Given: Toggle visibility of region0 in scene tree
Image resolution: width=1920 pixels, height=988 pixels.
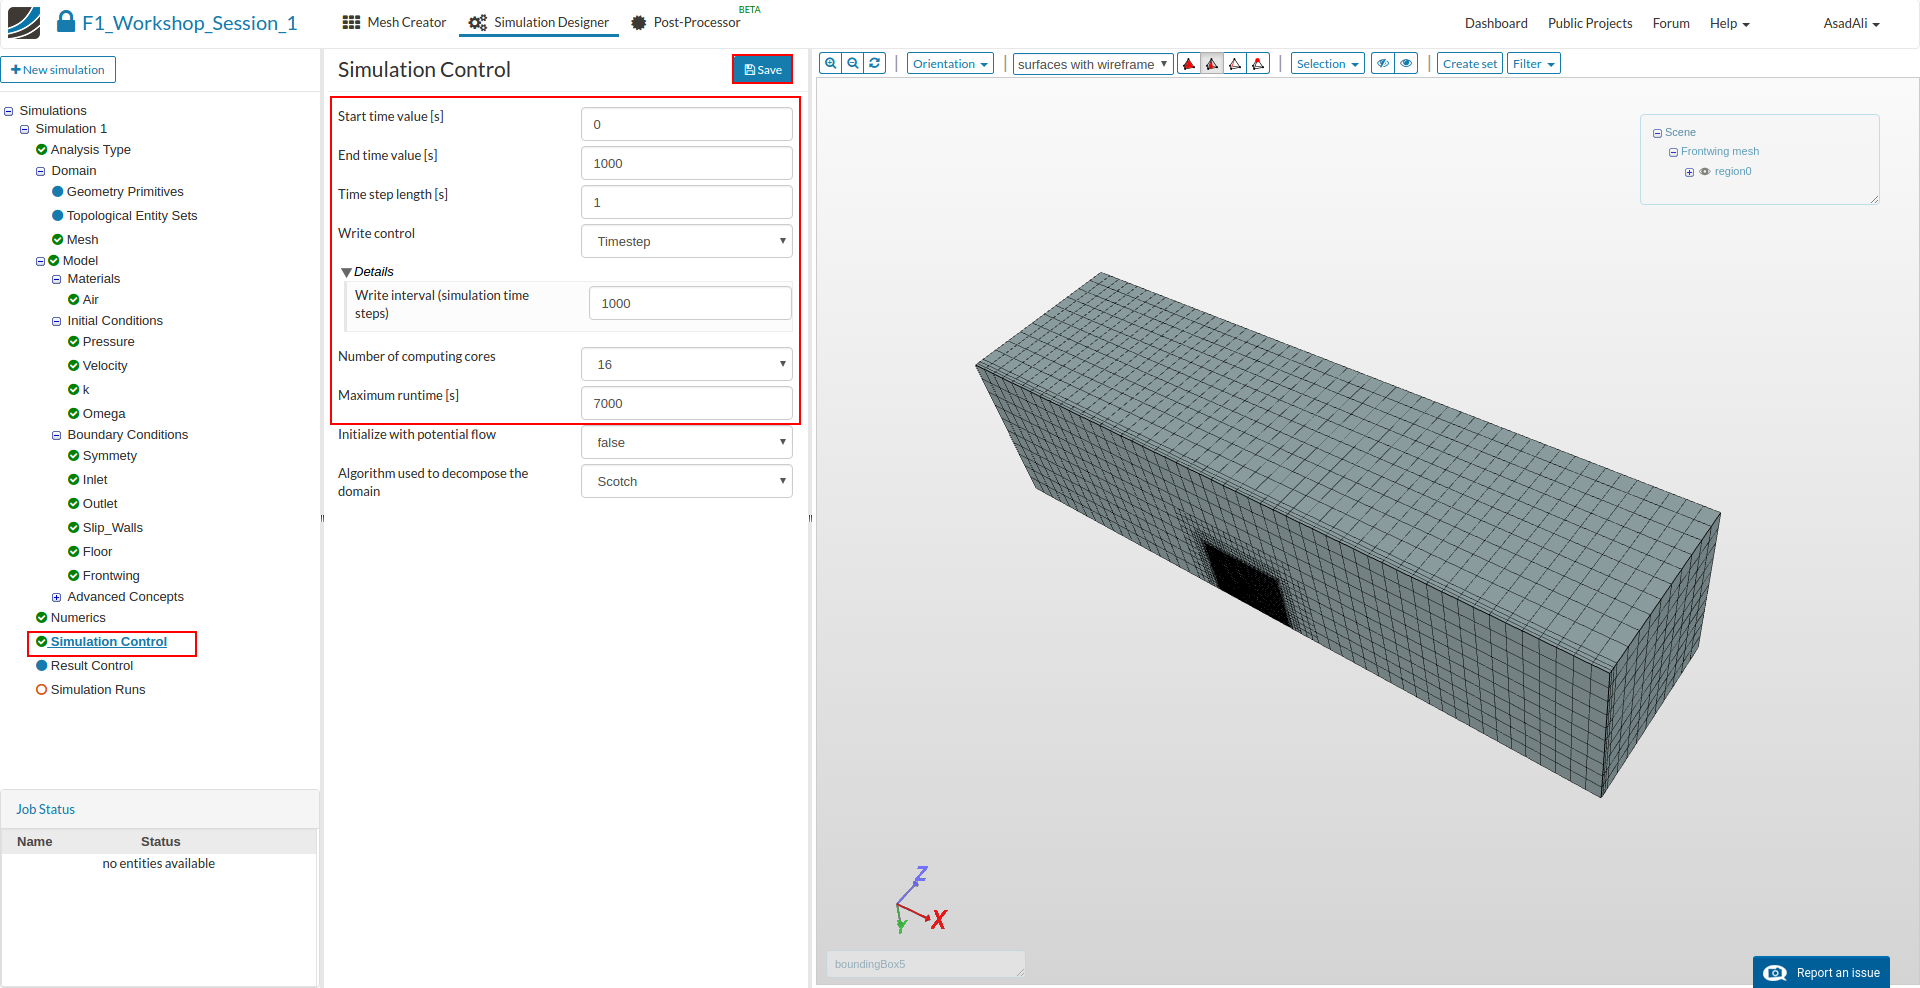Looking at the screenshot, I should point(1705,172).
